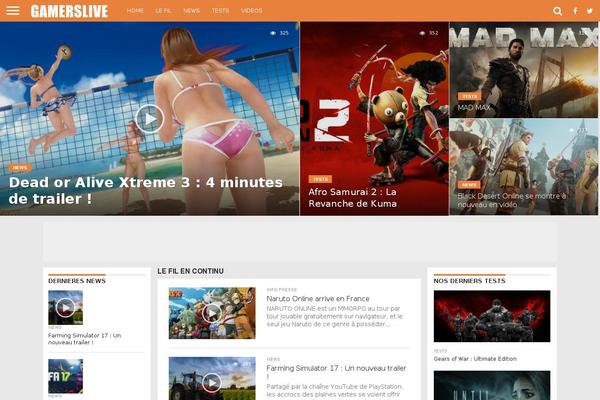This screenshot has width=600, height=400.
Task: Click the LE FIL EN CONTINU heading
Action: click(191, 271)
